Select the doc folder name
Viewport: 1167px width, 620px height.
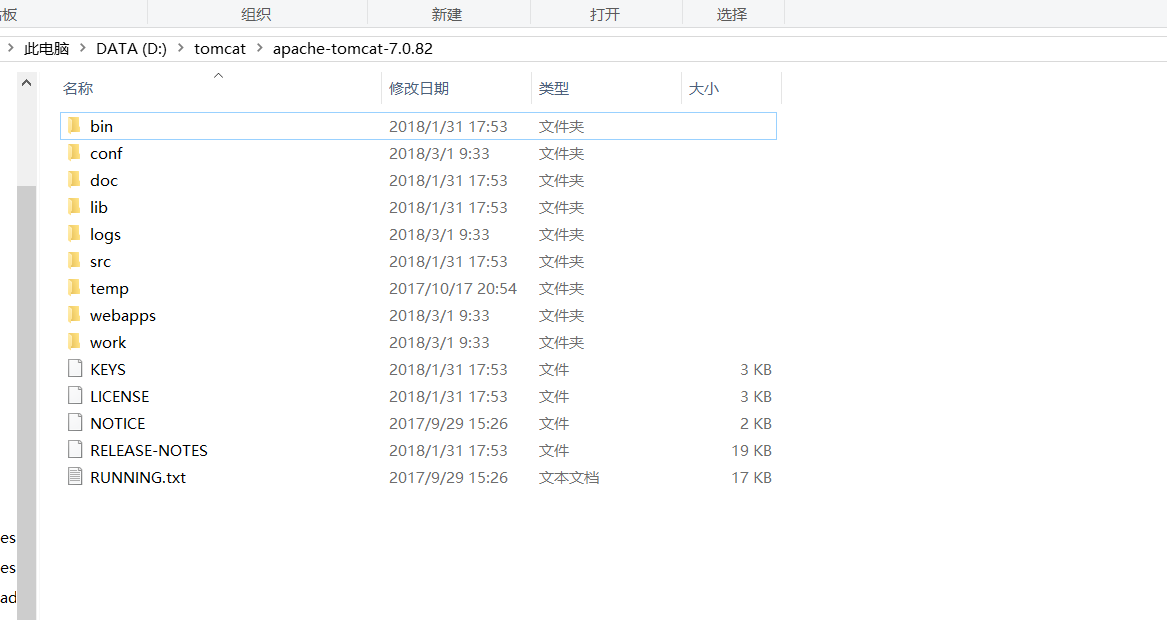point(103,180)
